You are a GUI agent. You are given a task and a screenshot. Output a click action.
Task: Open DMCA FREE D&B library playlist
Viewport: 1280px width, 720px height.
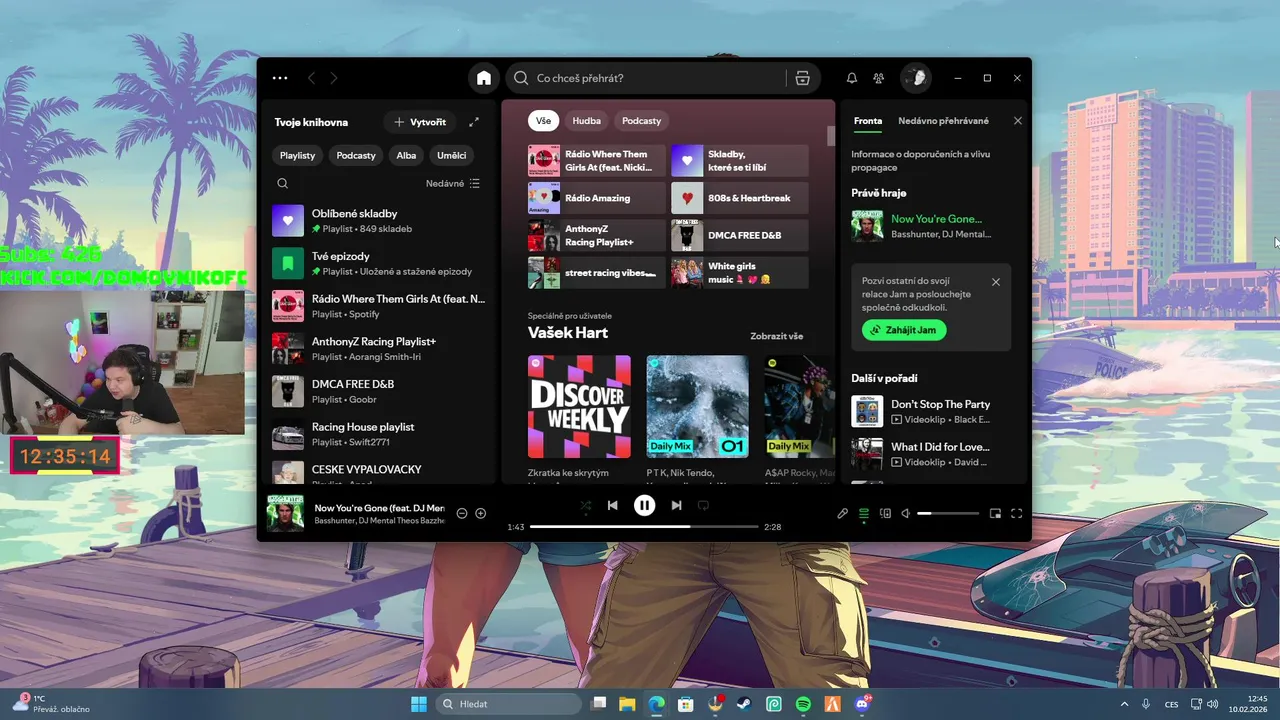[x=378, y=391]
